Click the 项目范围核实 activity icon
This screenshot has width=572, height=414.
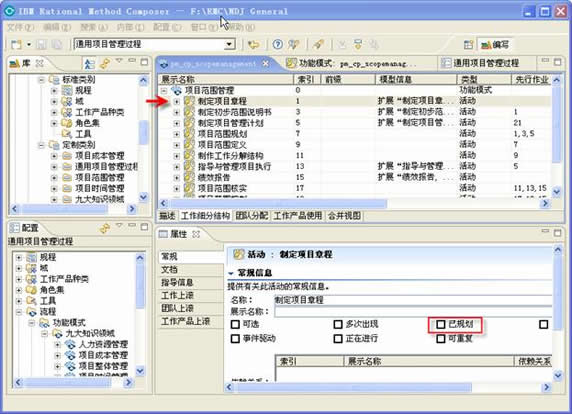pos(189,189)
